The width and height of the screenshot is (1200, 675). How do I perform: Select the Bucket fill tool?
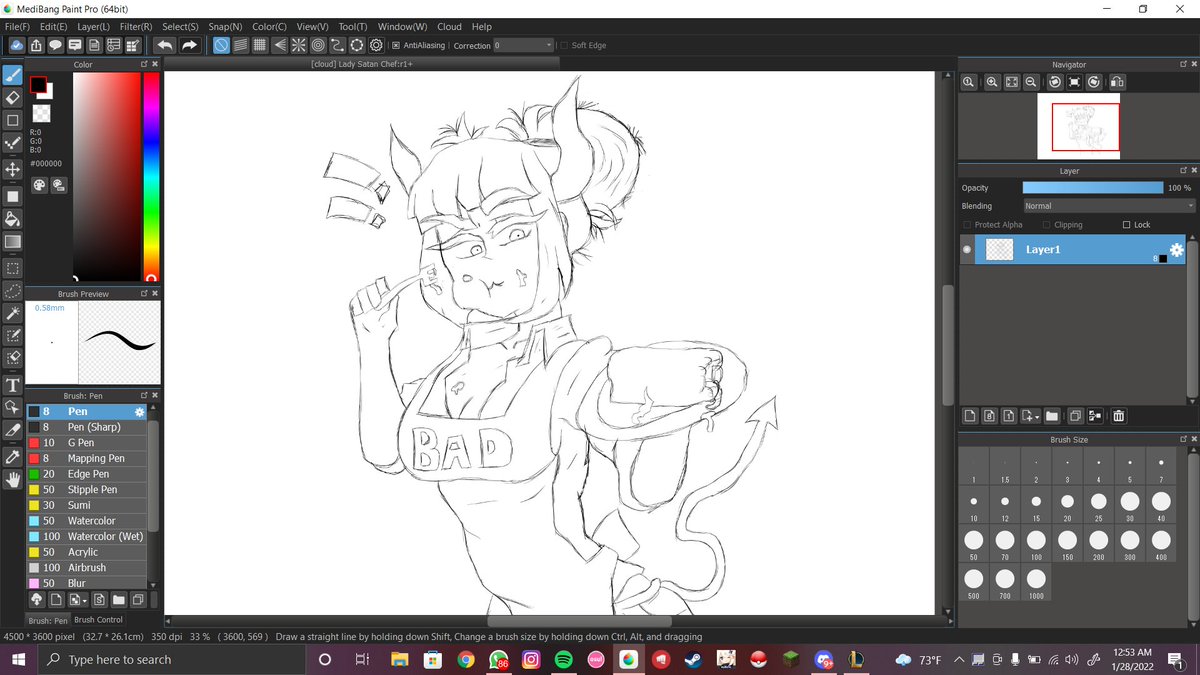(13, 218)
